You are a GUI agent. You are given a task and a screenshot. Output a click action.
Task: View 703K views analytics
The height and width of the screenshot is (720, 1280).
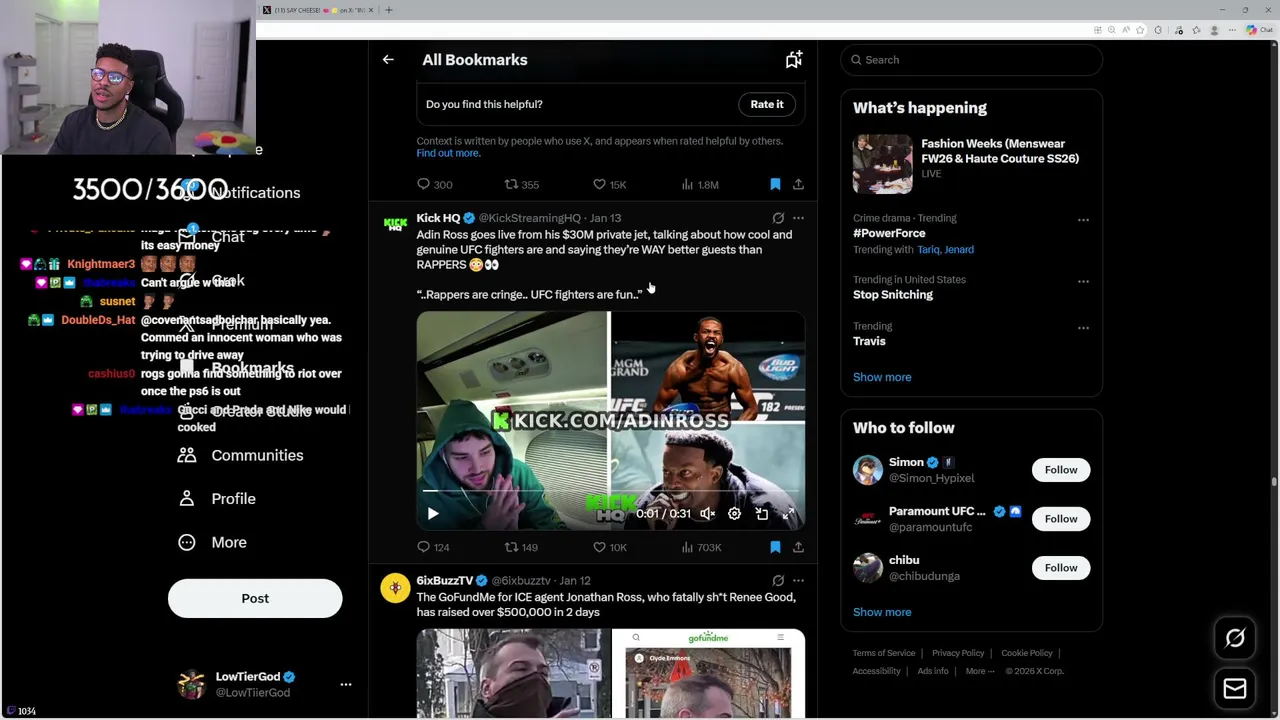(x=701, y=548)
